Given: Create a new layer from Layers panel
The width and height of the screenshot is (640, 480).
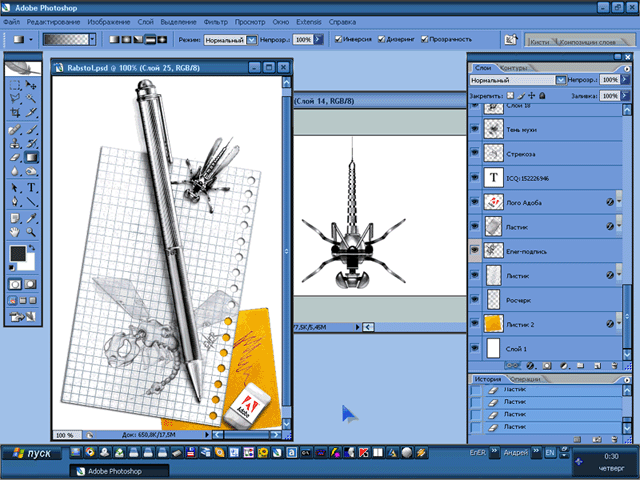Looking at the screenshot, I should pyautogui.click(x=598, y=365).
